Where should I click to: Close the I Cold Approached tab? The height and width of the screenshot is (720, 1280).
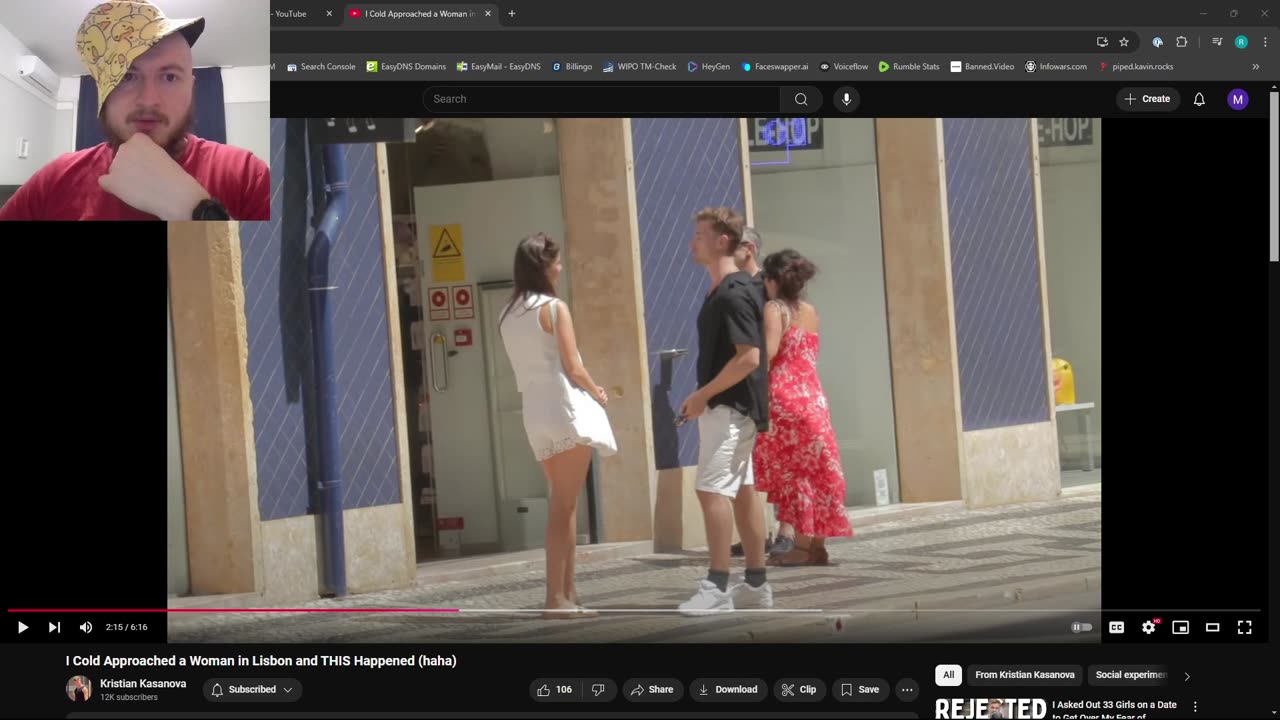point(488,14)
